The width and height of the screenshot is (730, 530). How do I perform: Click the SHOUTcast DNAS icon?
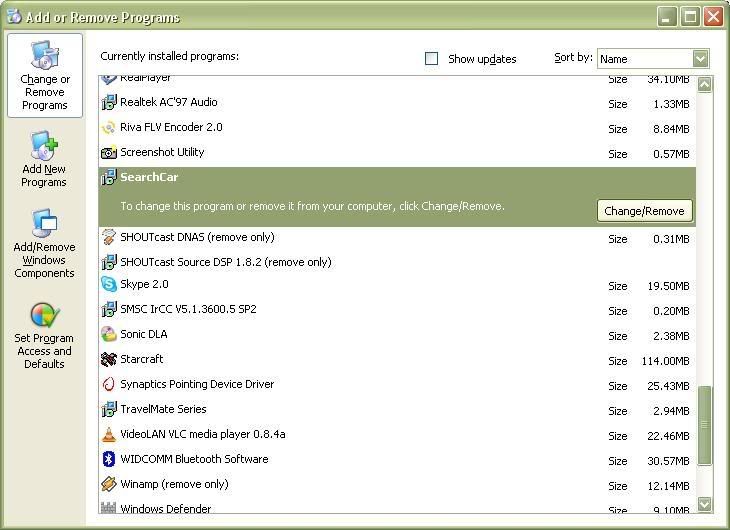pos(108,237)
